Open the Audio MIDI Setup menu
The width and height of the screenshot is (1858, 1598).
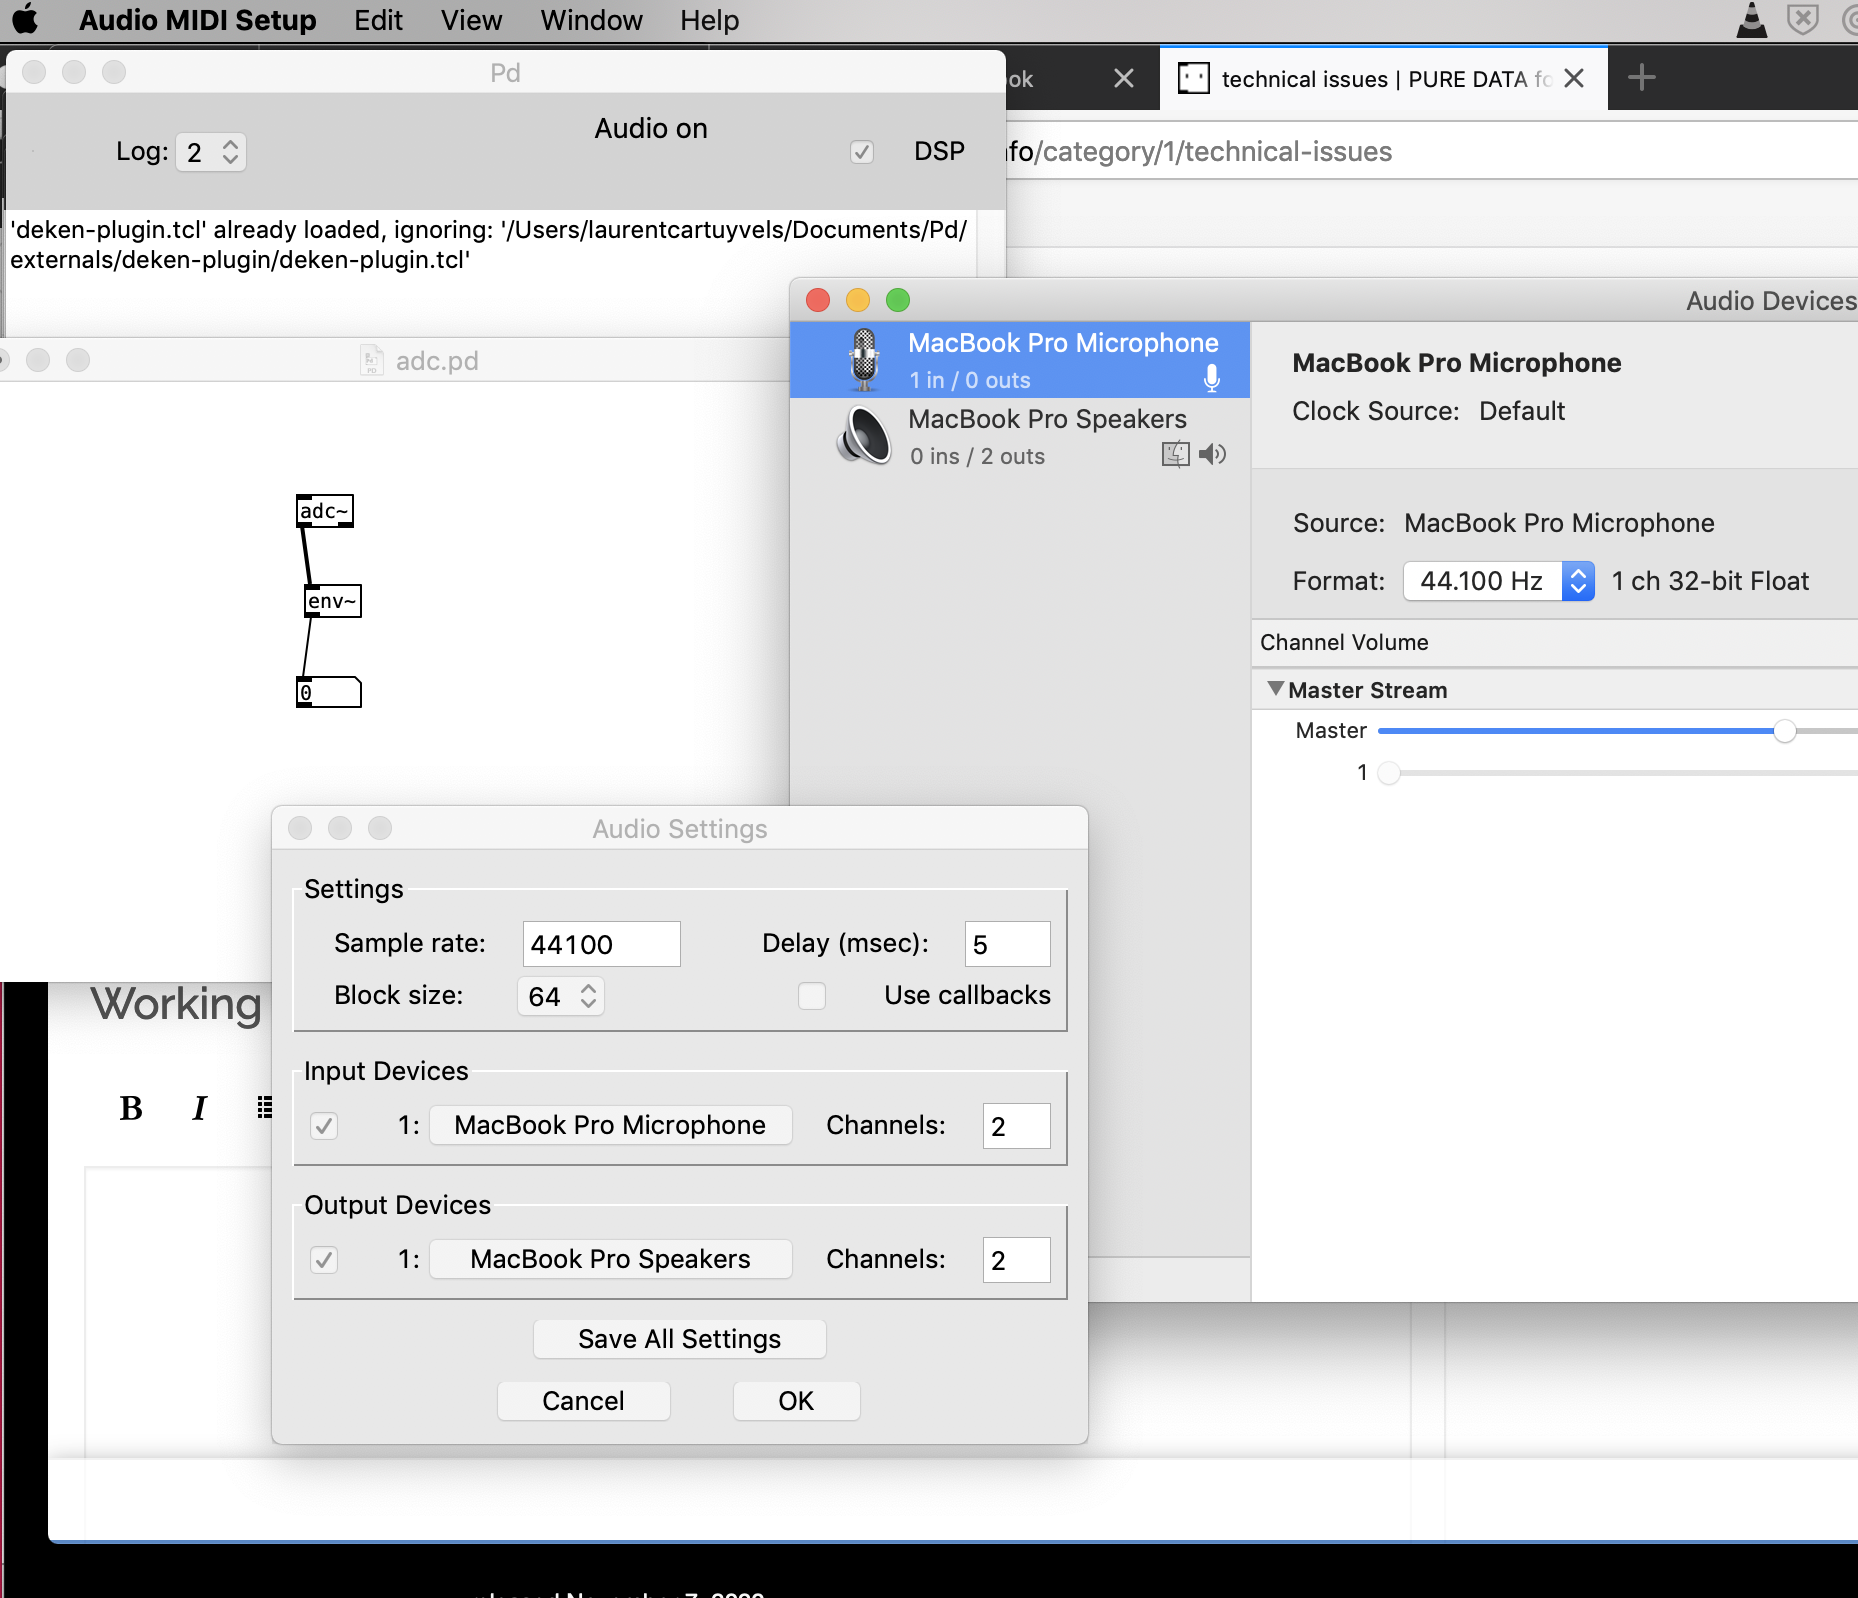(198, 20)
